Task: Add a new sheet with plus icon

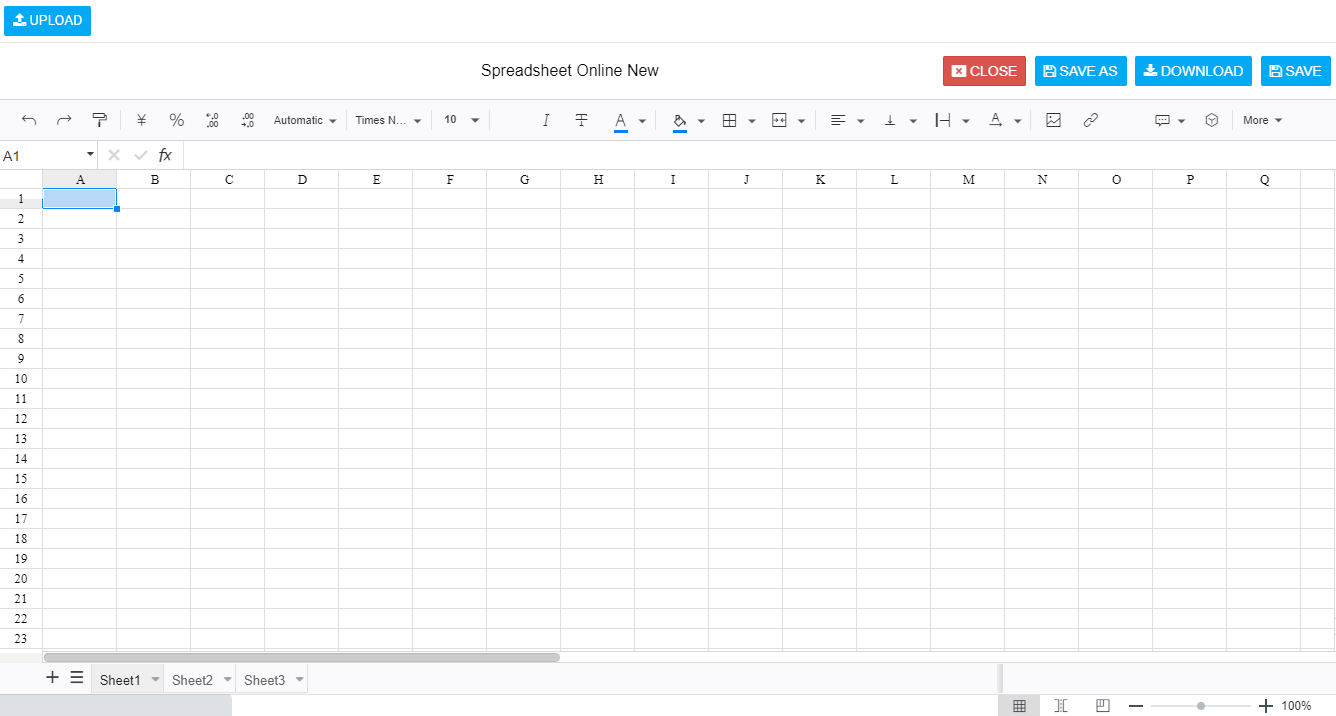Action: [x=53, y=678]
